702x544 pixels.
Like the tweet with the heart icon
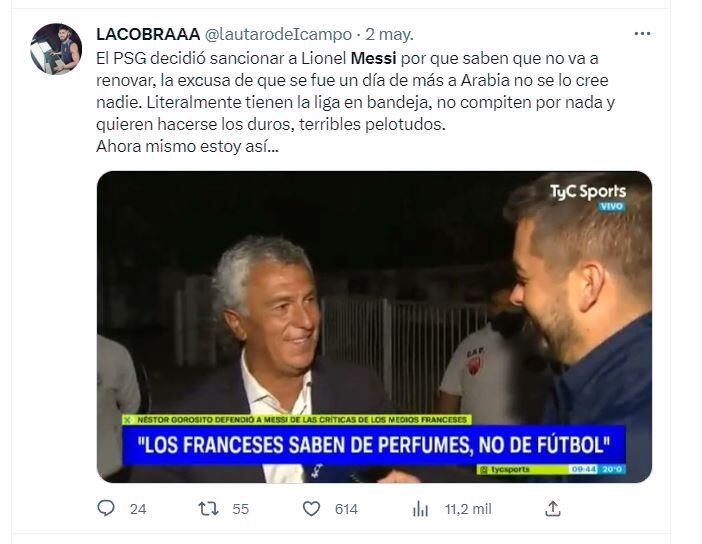coord(311,509)
